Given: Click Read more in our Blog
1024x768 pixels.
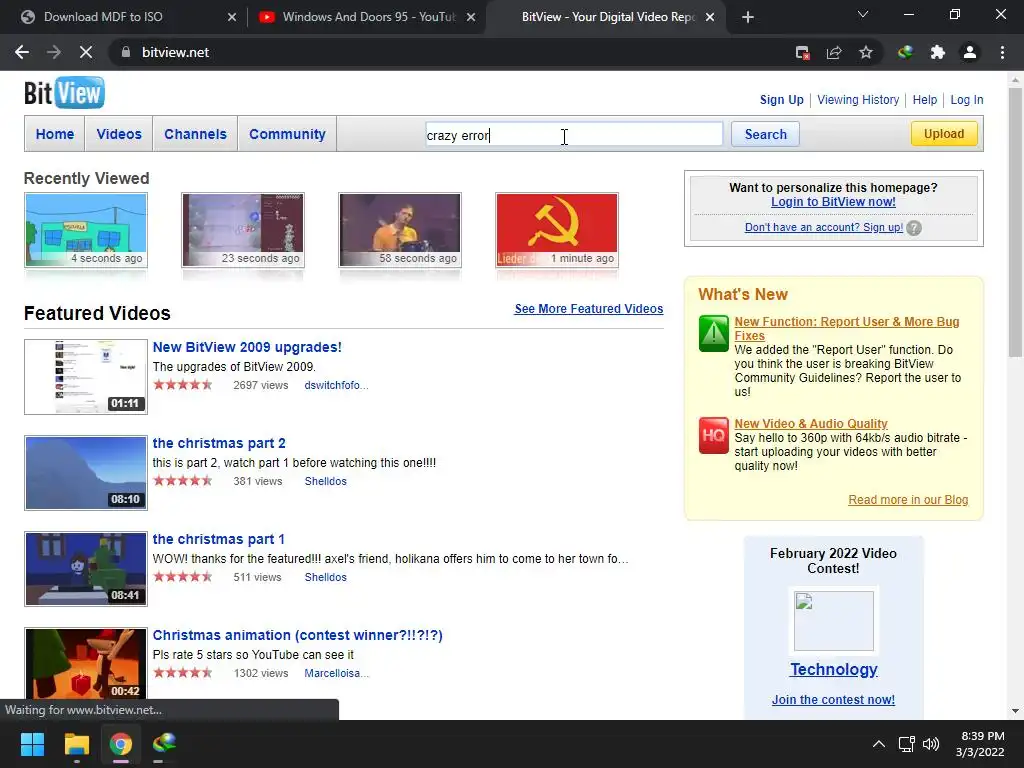Looking at the screenshot, I should point(908,500).
